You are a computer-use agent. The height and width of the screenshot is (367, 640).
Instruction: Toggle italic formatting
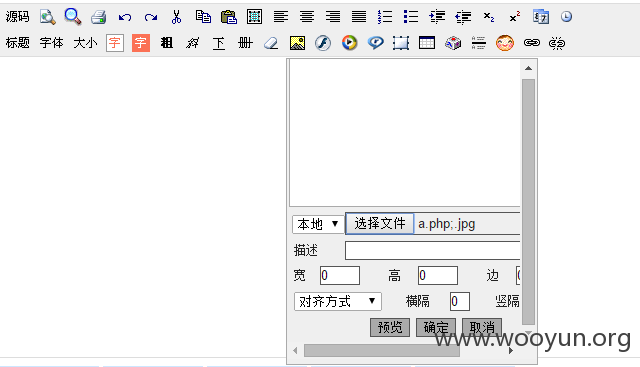point(193,42)
